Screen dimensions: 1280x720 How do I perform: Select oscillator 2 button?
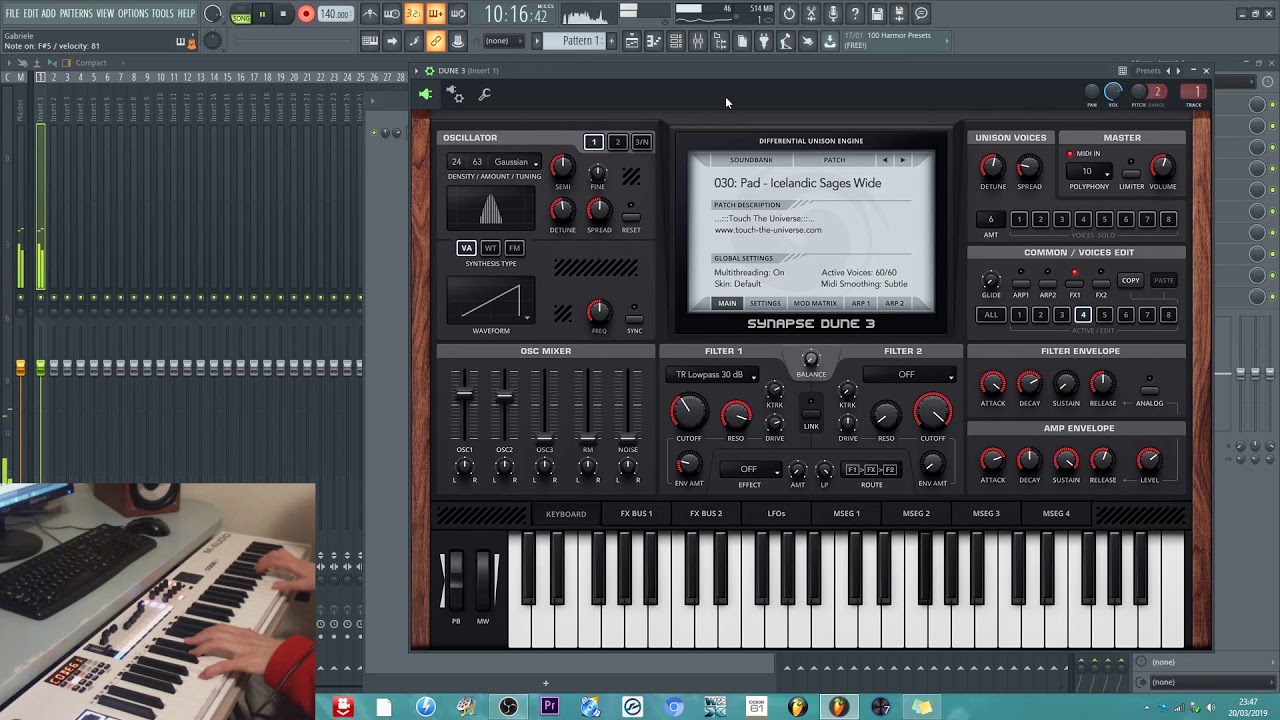pyautogui.click(x=618, y=142)
